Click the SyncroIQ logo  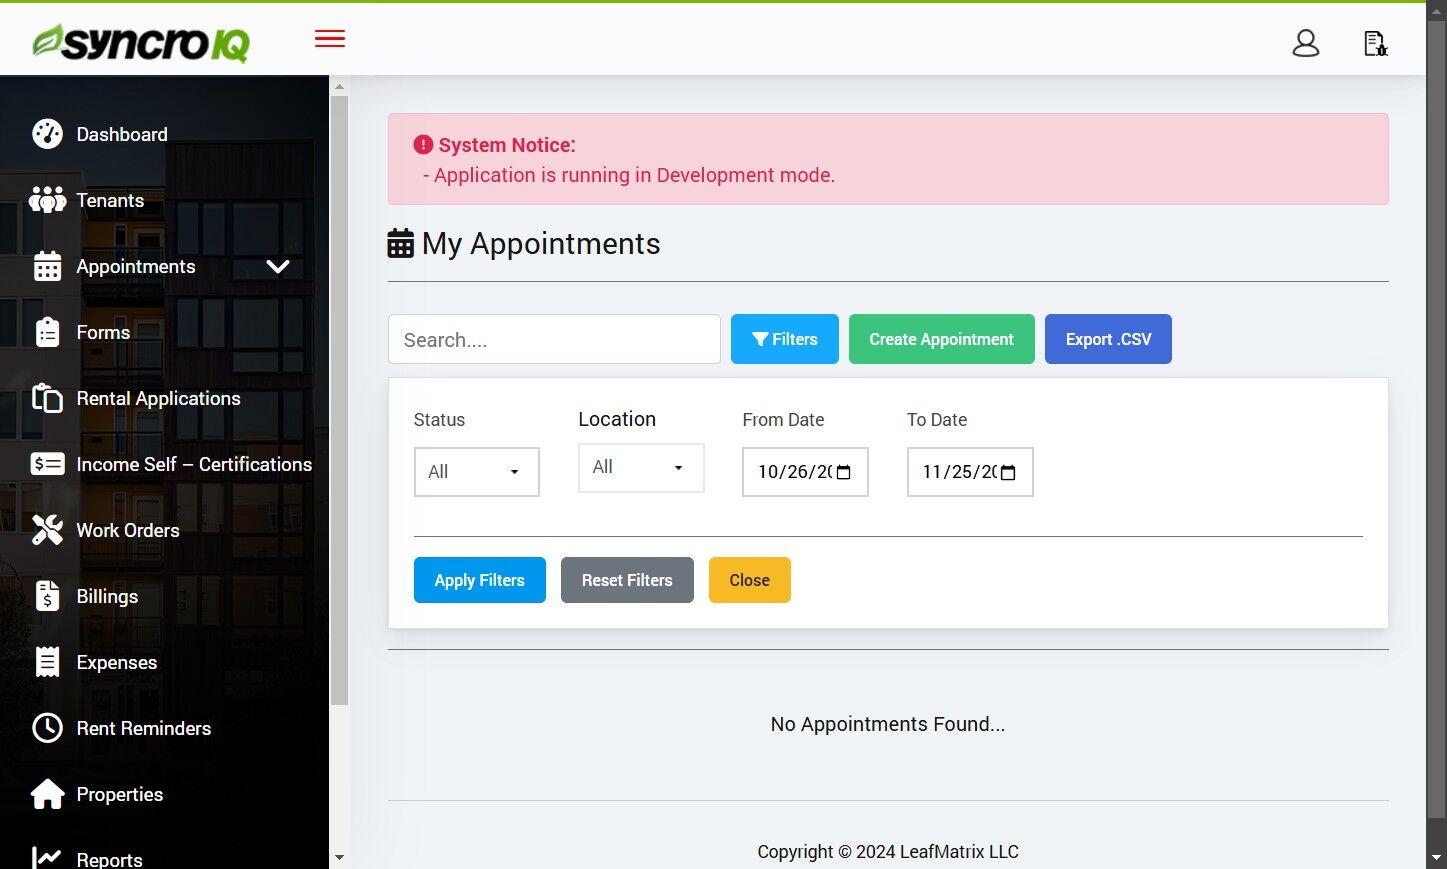point(141,42)
